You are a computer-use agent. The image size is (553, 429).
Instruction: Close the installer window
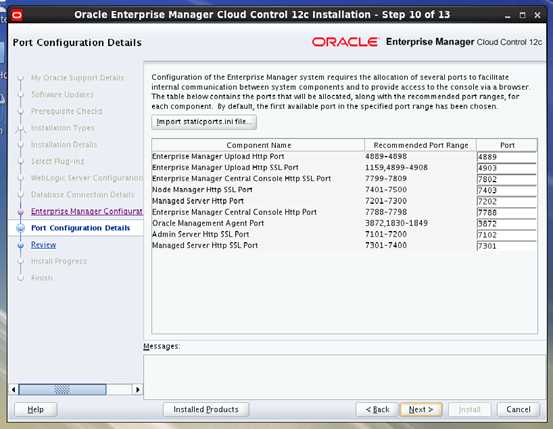point(537,15)
